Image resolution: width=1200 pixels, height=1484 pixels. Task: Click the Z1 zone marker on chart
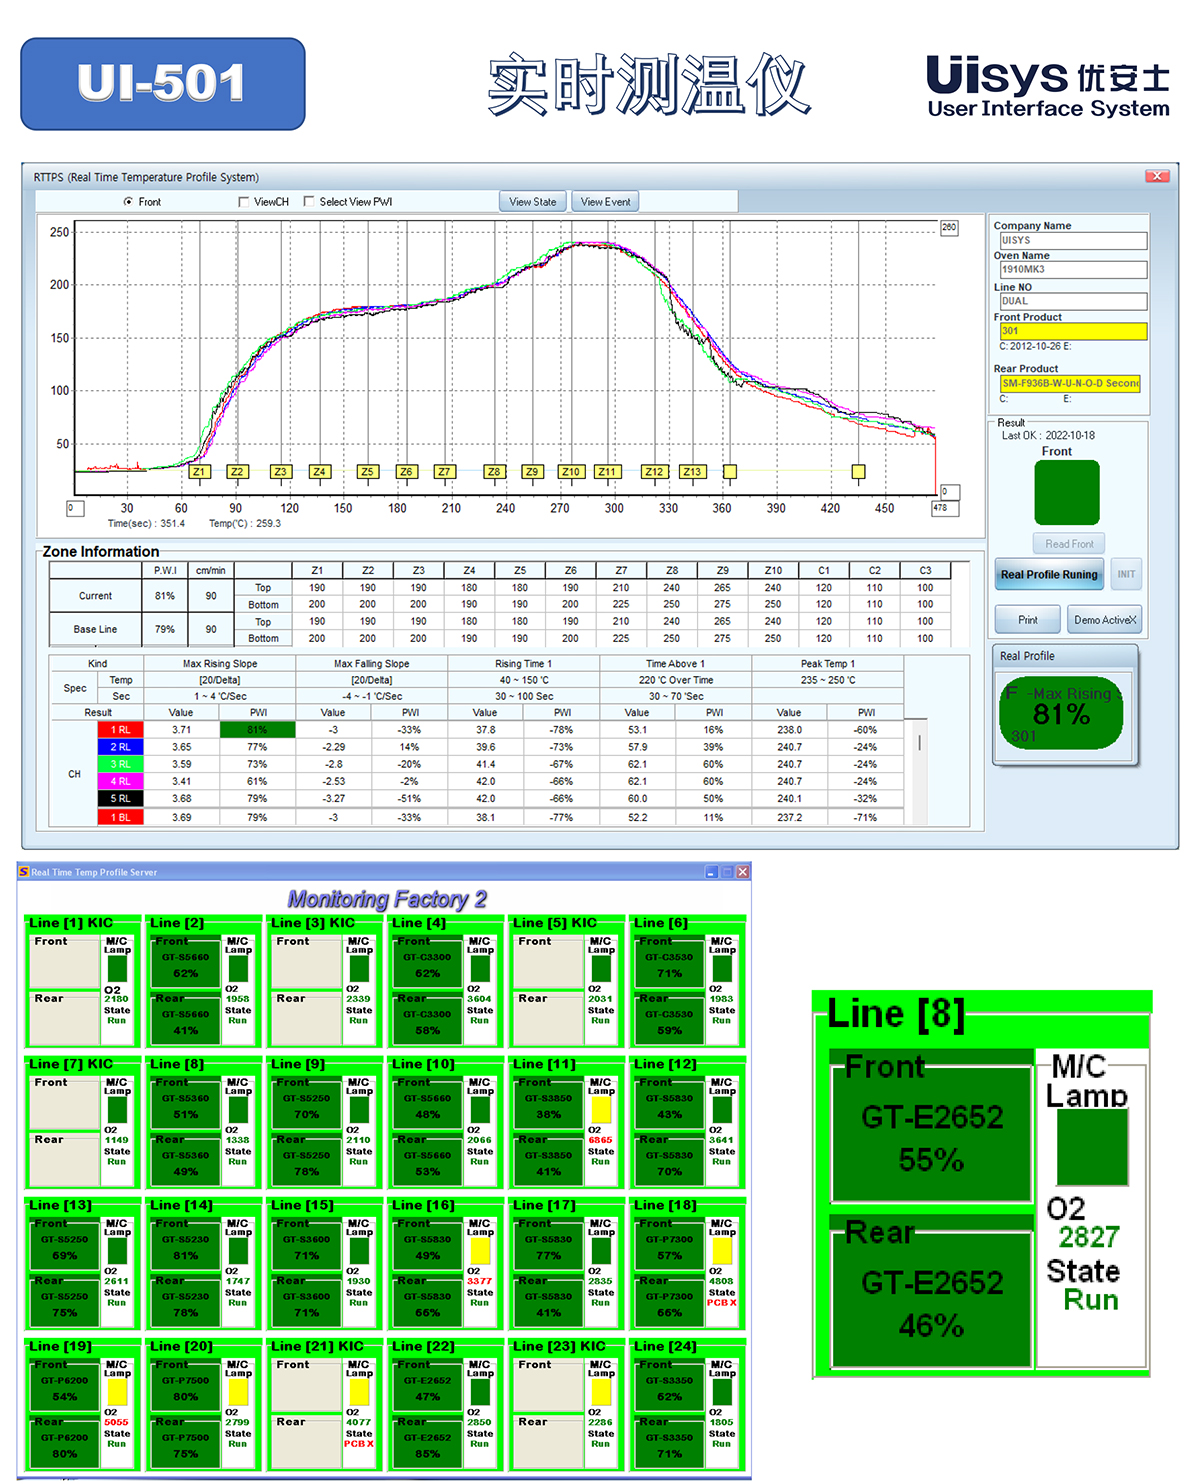[x=199, y=472]
